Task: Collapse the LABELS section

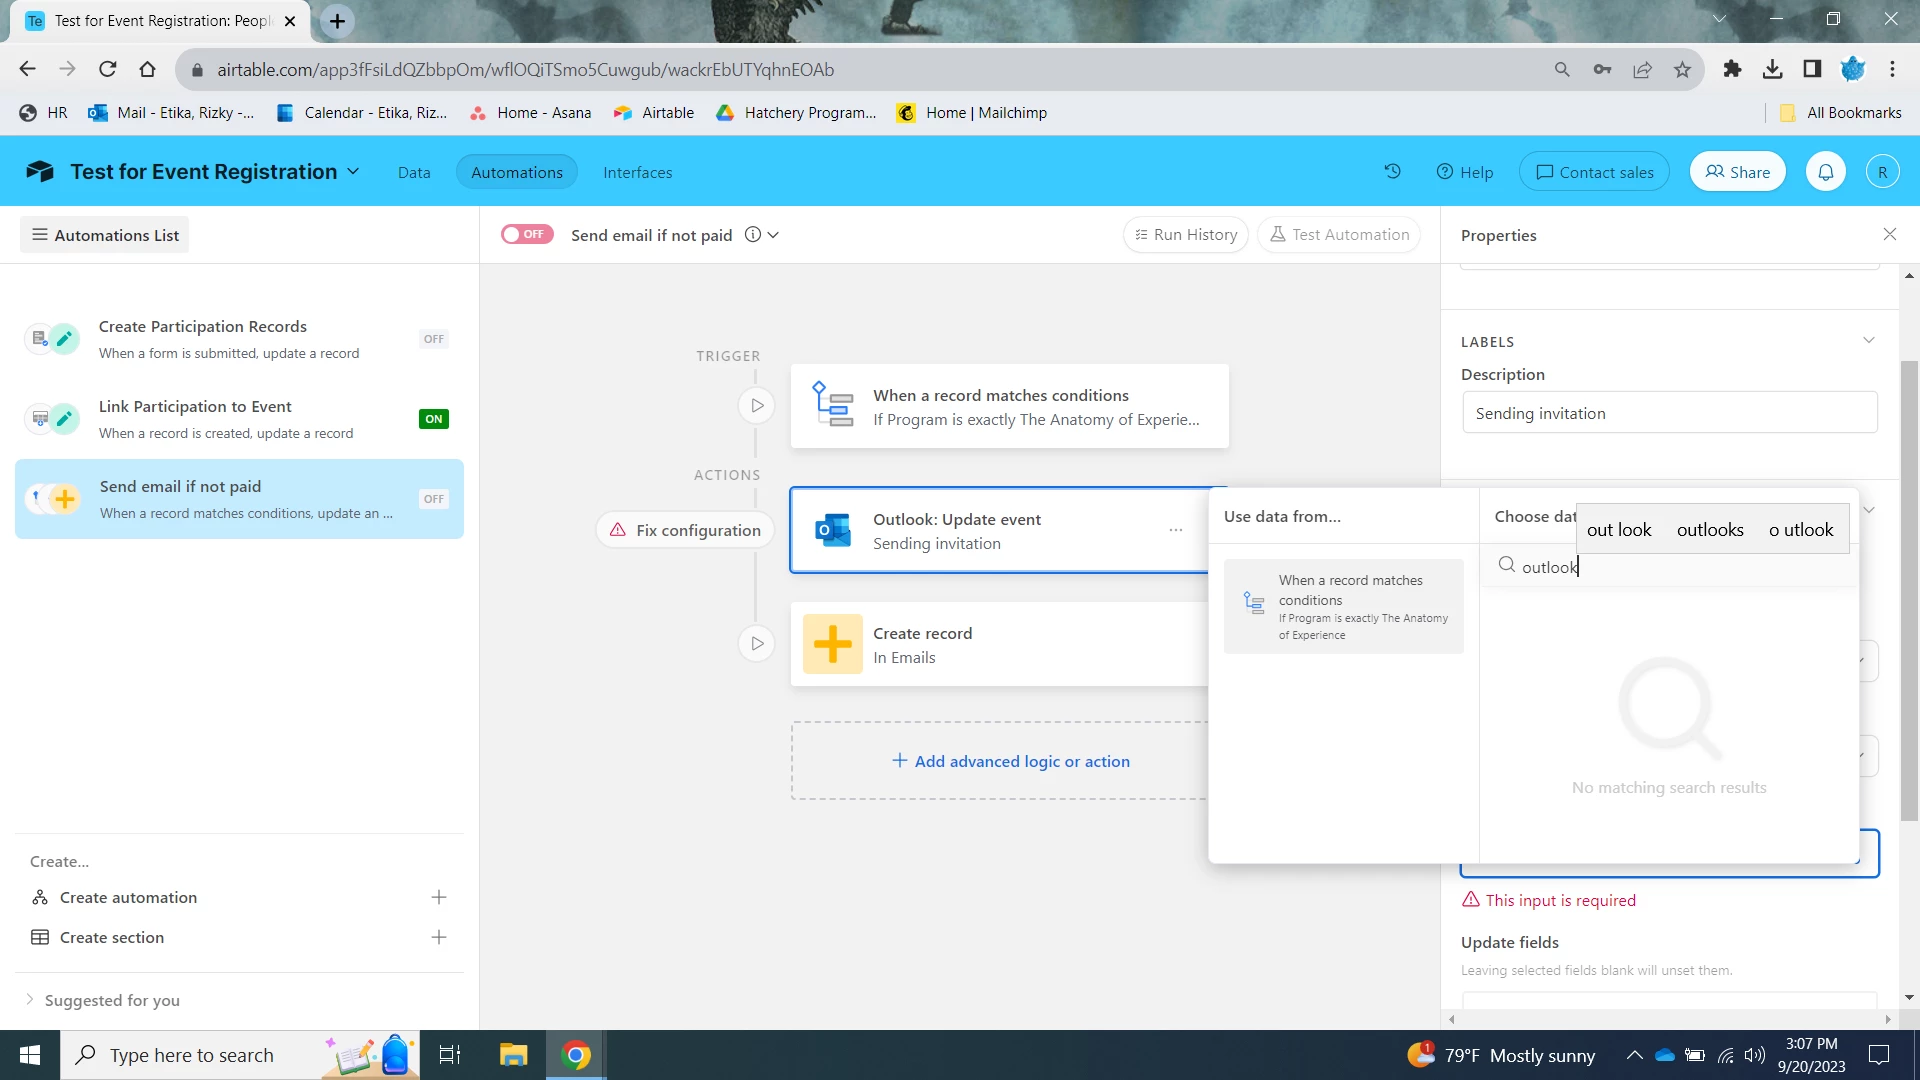Action: click(x=1868, y=341)
